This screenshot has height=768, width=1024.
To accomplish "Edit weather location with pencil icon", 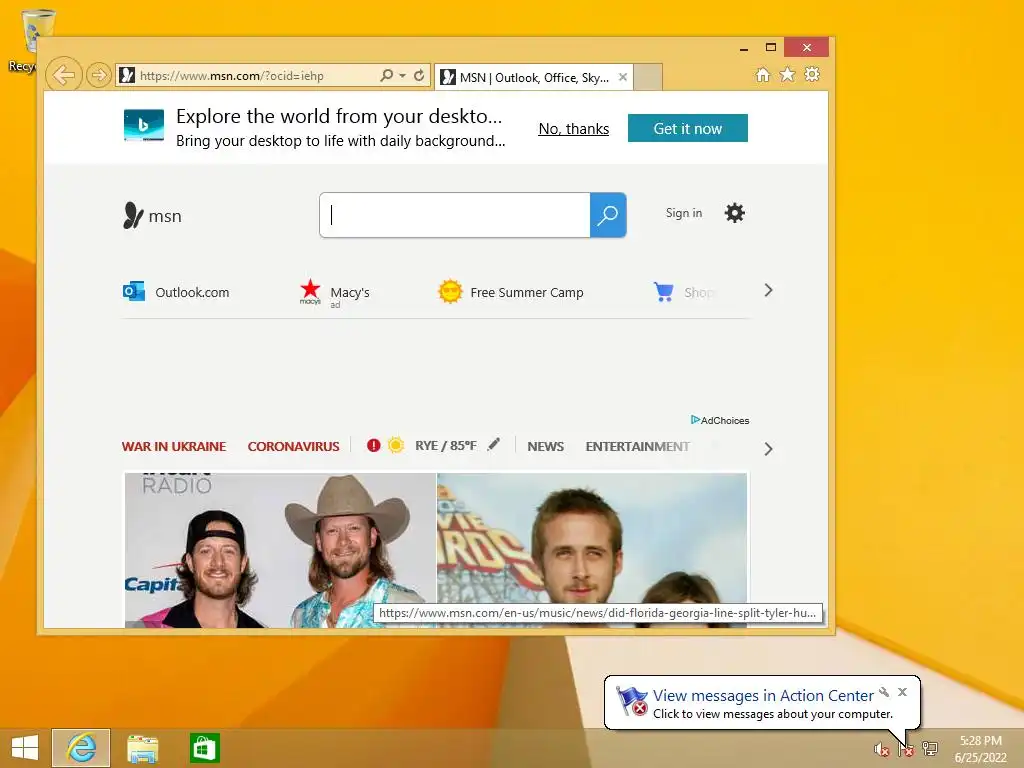I will (x=494, y=444).
